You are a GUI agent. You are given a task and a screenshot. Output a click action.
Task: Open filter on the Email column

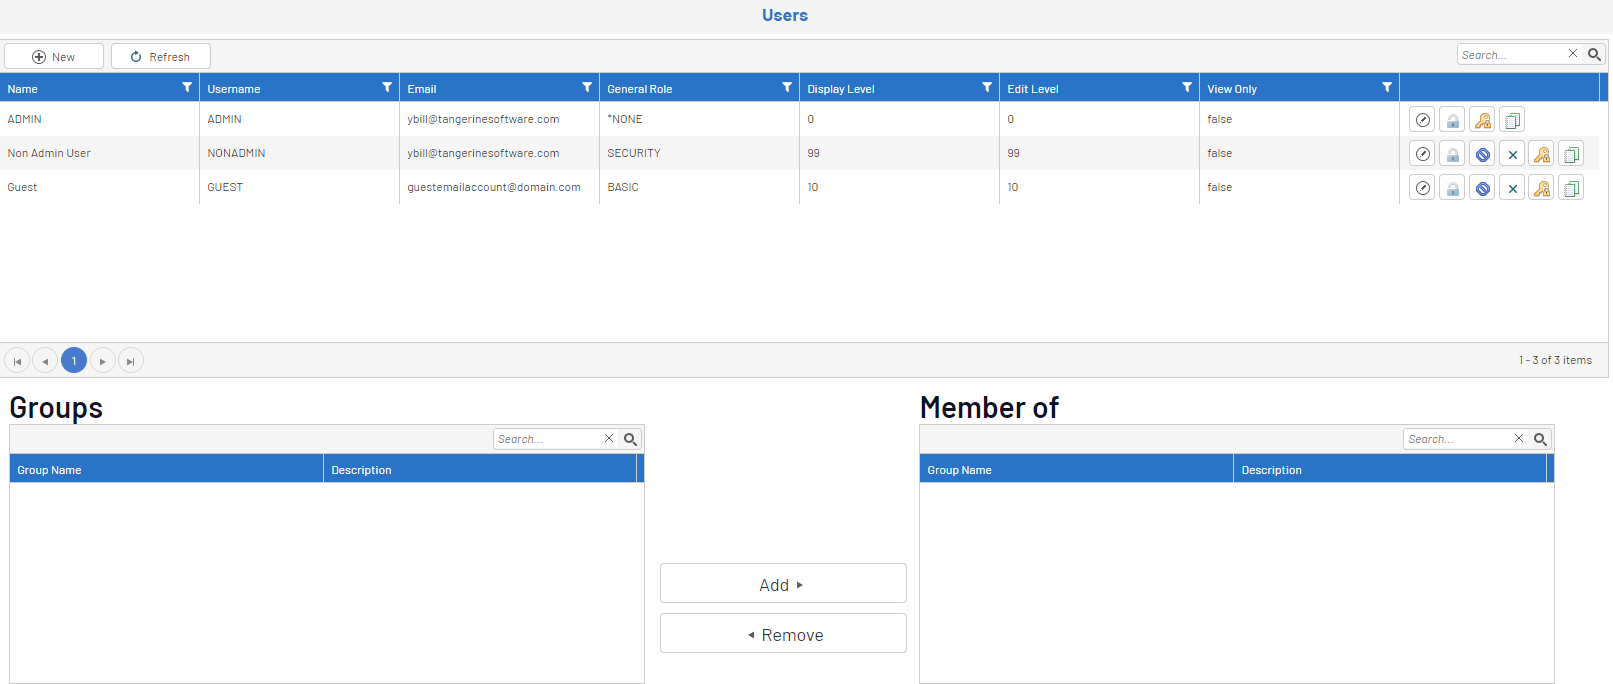click(587, 88)
